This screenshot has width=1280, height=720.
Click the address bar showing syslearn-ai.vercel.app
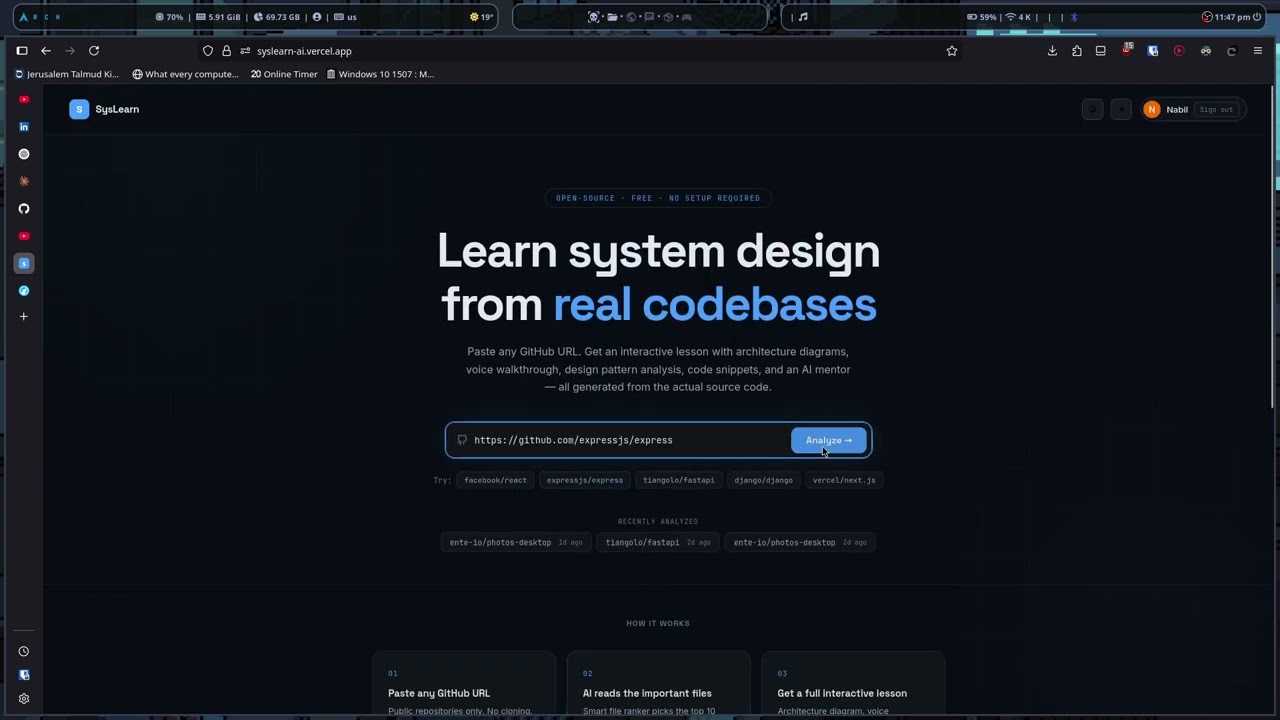point(580,51)
